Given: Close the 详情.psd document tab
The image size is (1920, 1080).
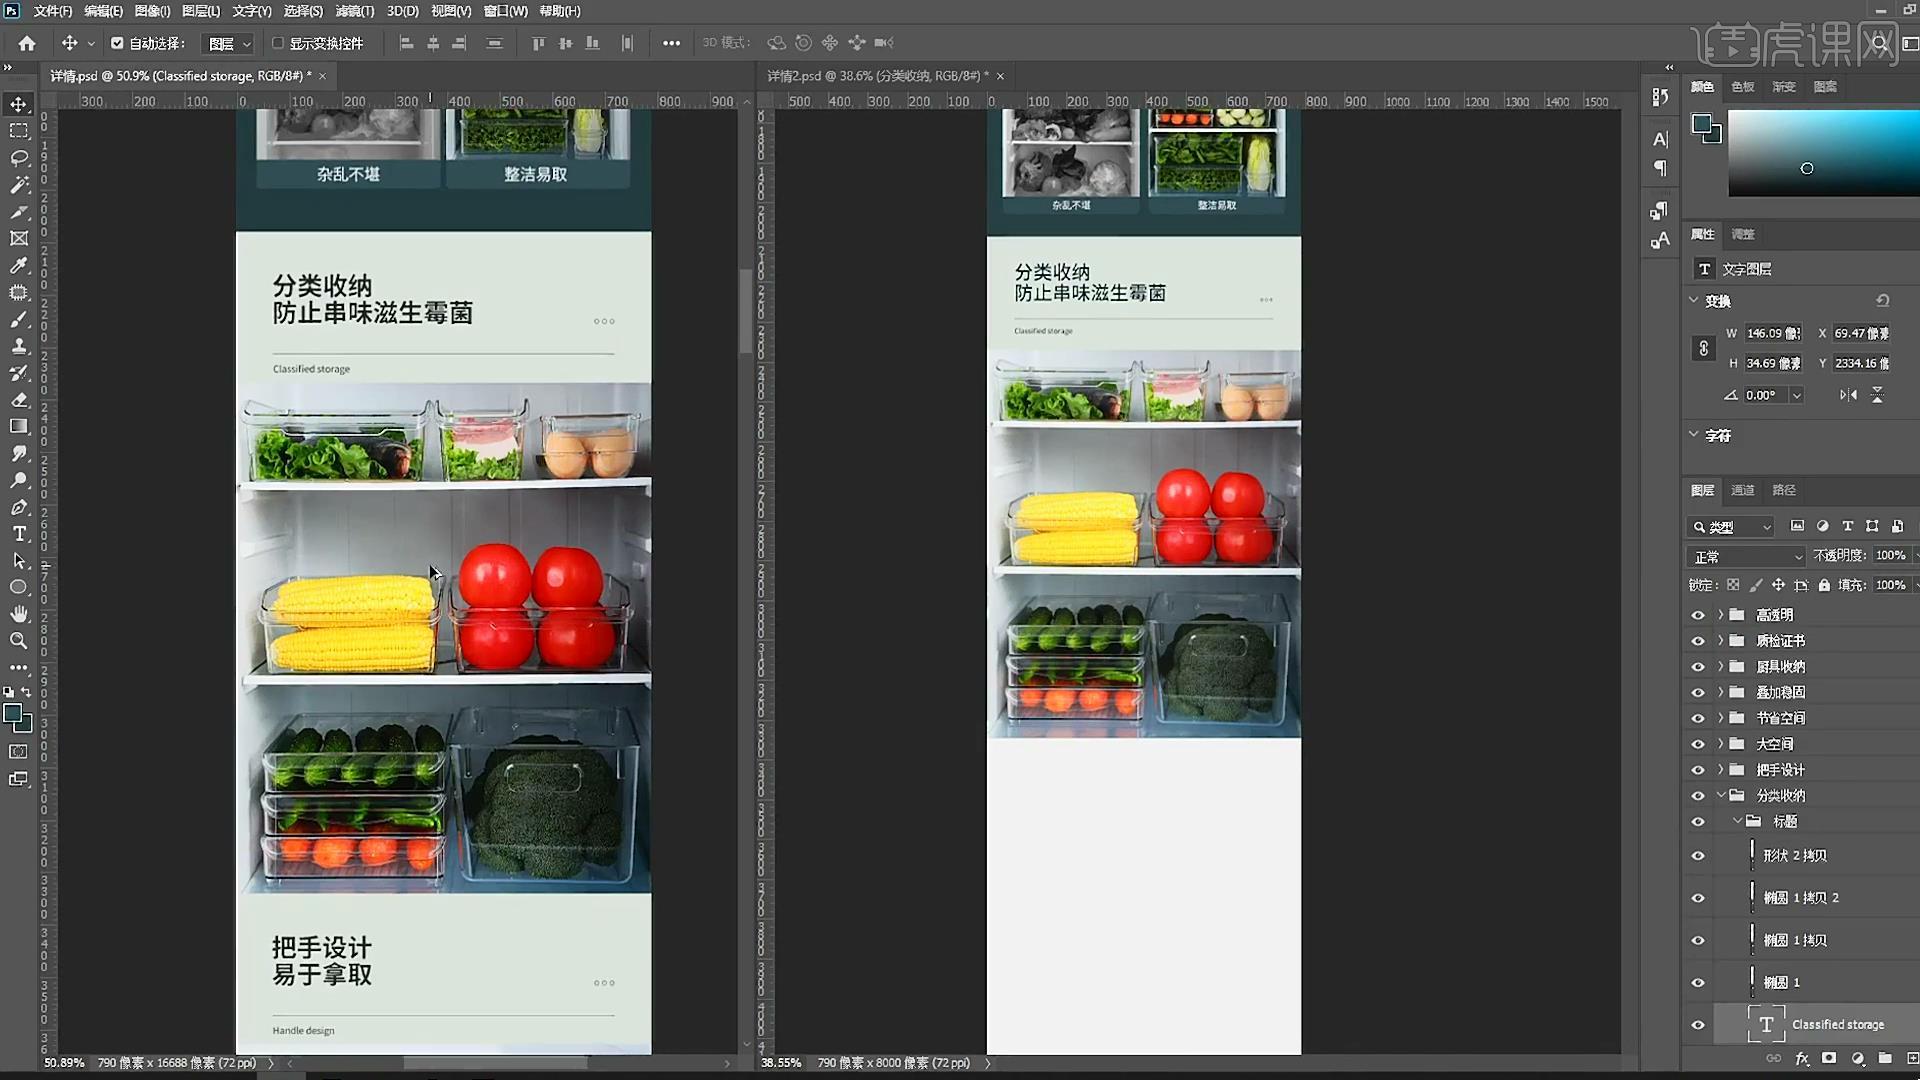Looking at the screenshot, I should [323, 76].
